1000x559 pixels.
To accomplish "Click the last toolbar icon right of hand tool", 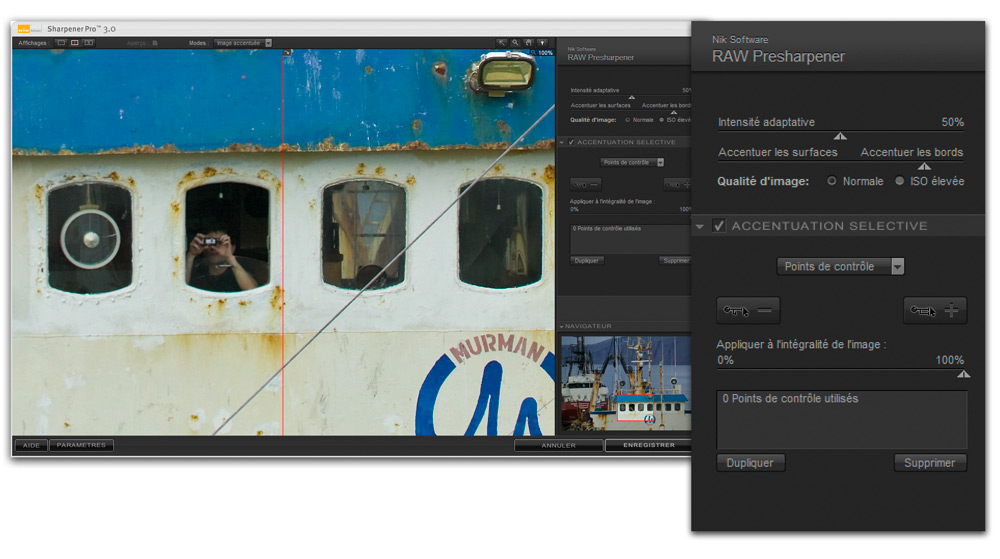I will click(x=542, y=43).
